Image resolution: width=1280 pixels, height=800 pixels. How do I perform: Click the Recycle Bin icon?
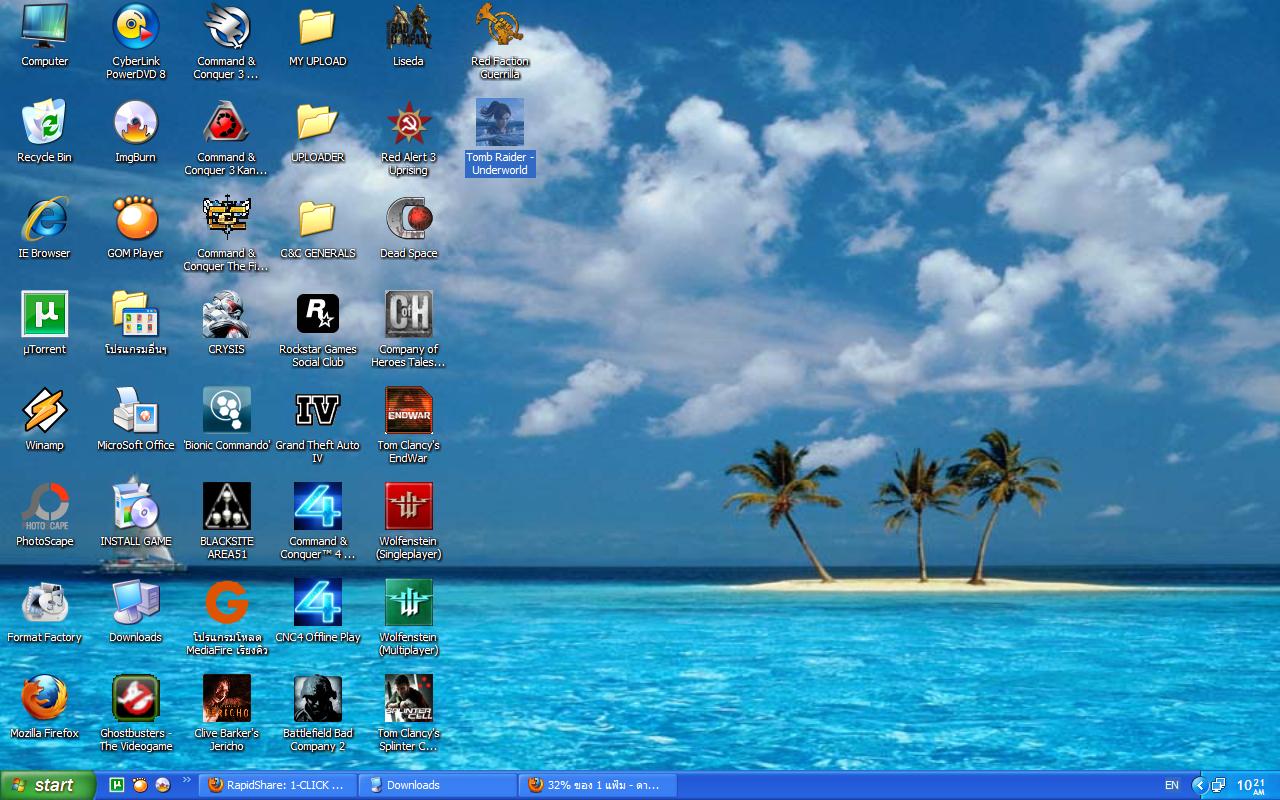pos(45,123)
